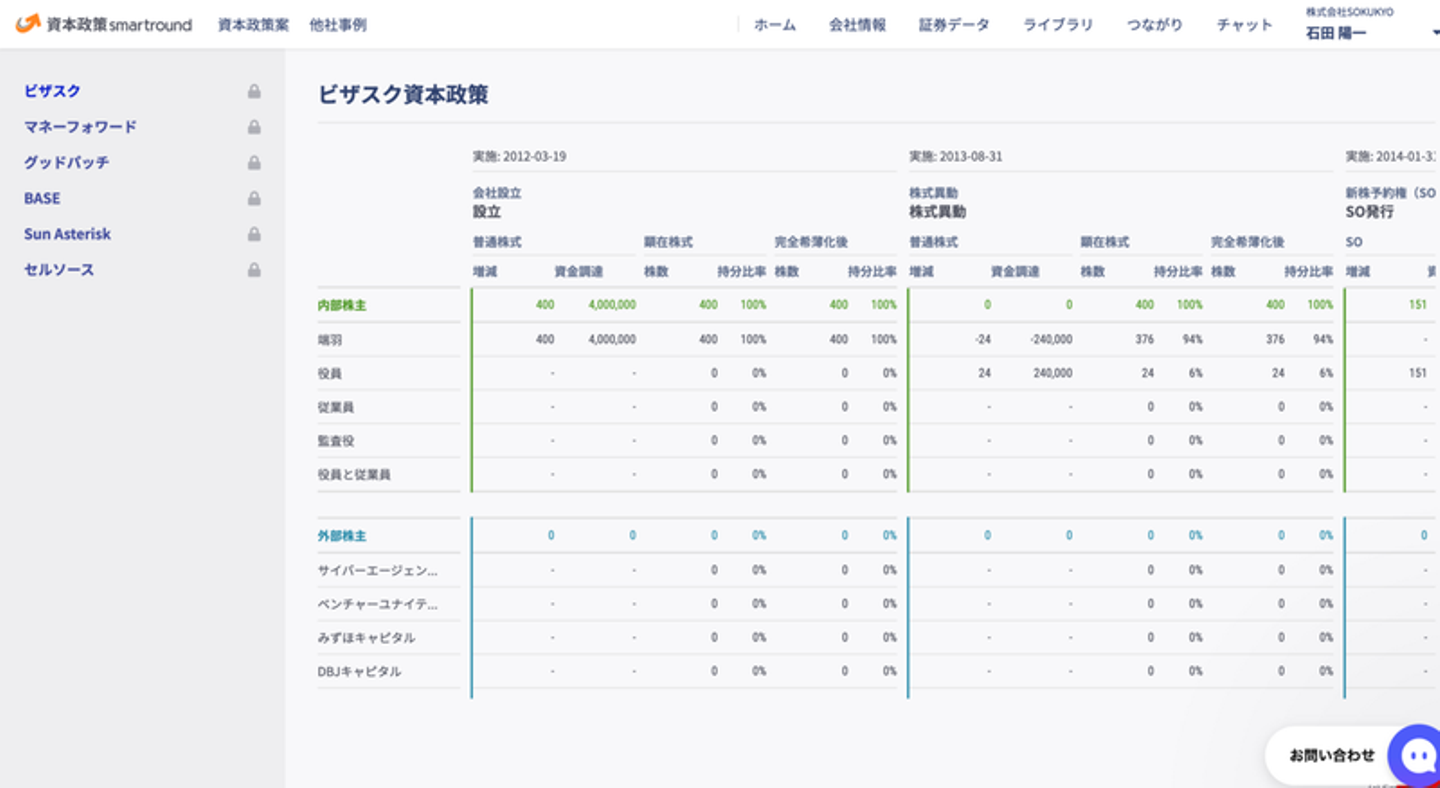Open the 他社事例 tab

(338, 25)
